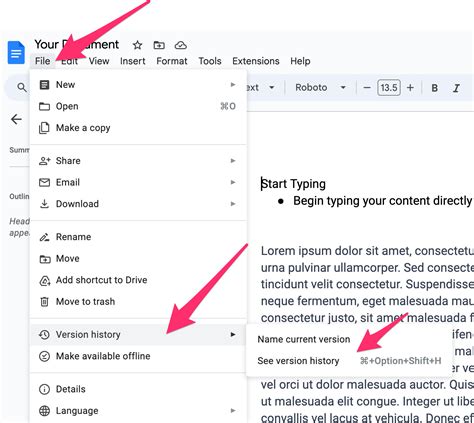The height and width of the screenshot is (423, 474).
Task: Open the File menu
Action: pyautogui.click(x=43, y=61)
